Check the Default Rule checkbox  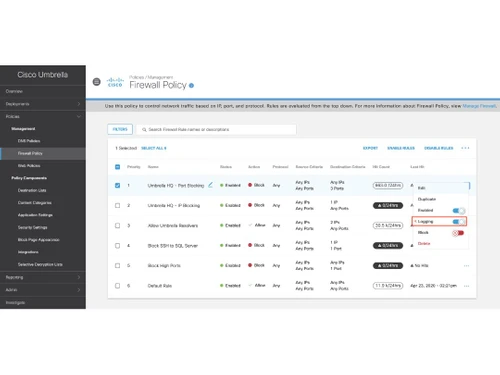[117, 286]
